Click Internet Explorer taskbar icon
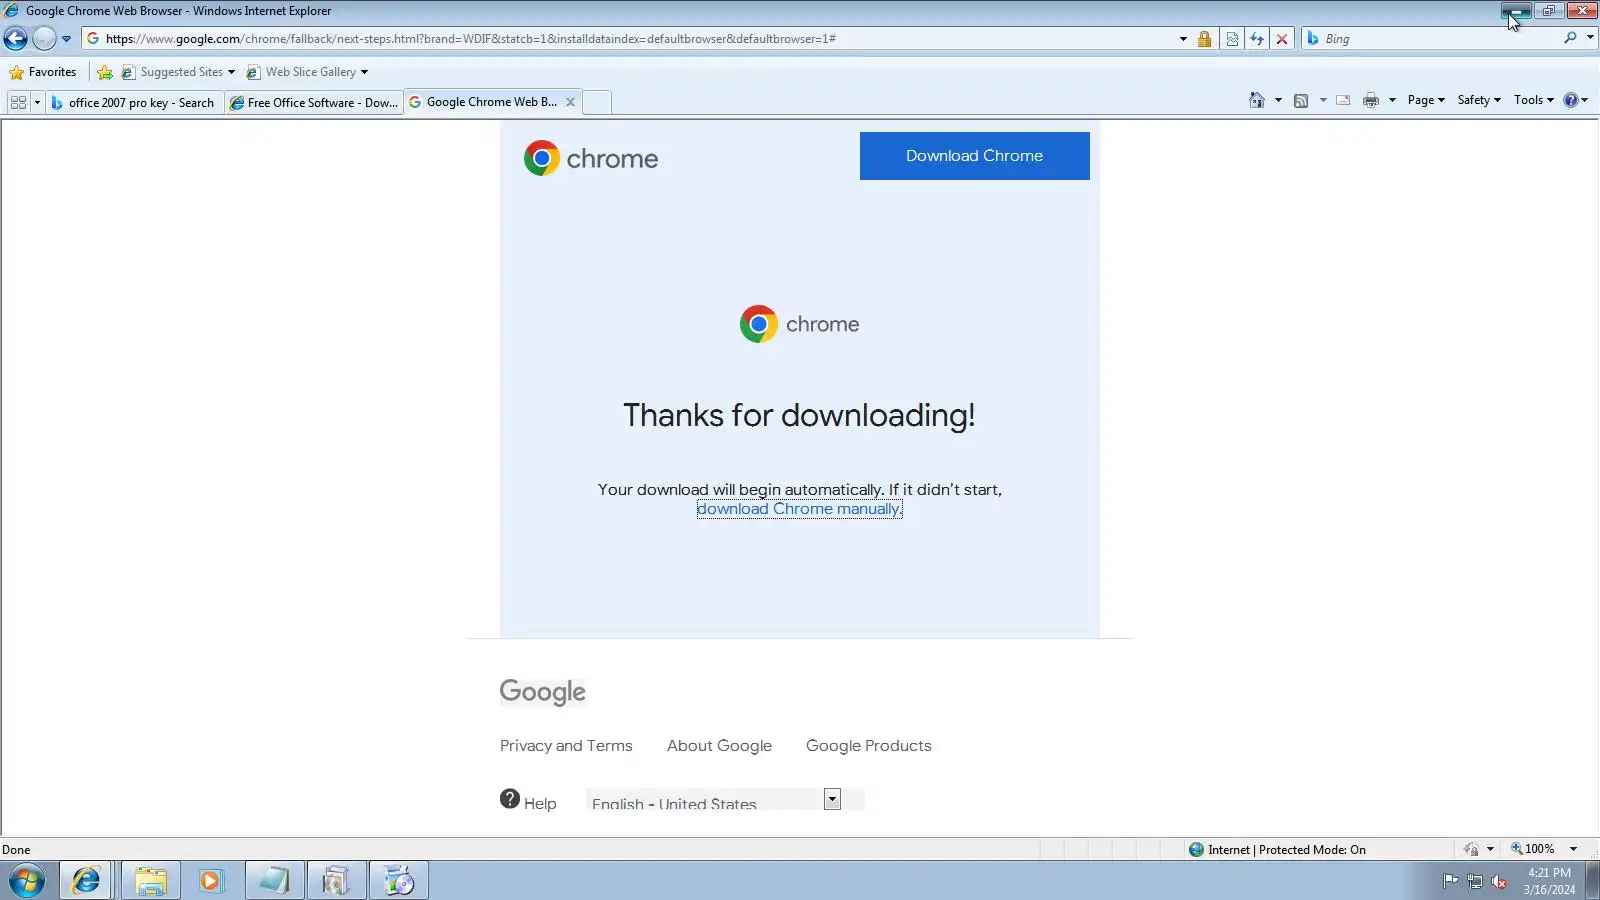The image size is (1600, 900). coord(86,881)
